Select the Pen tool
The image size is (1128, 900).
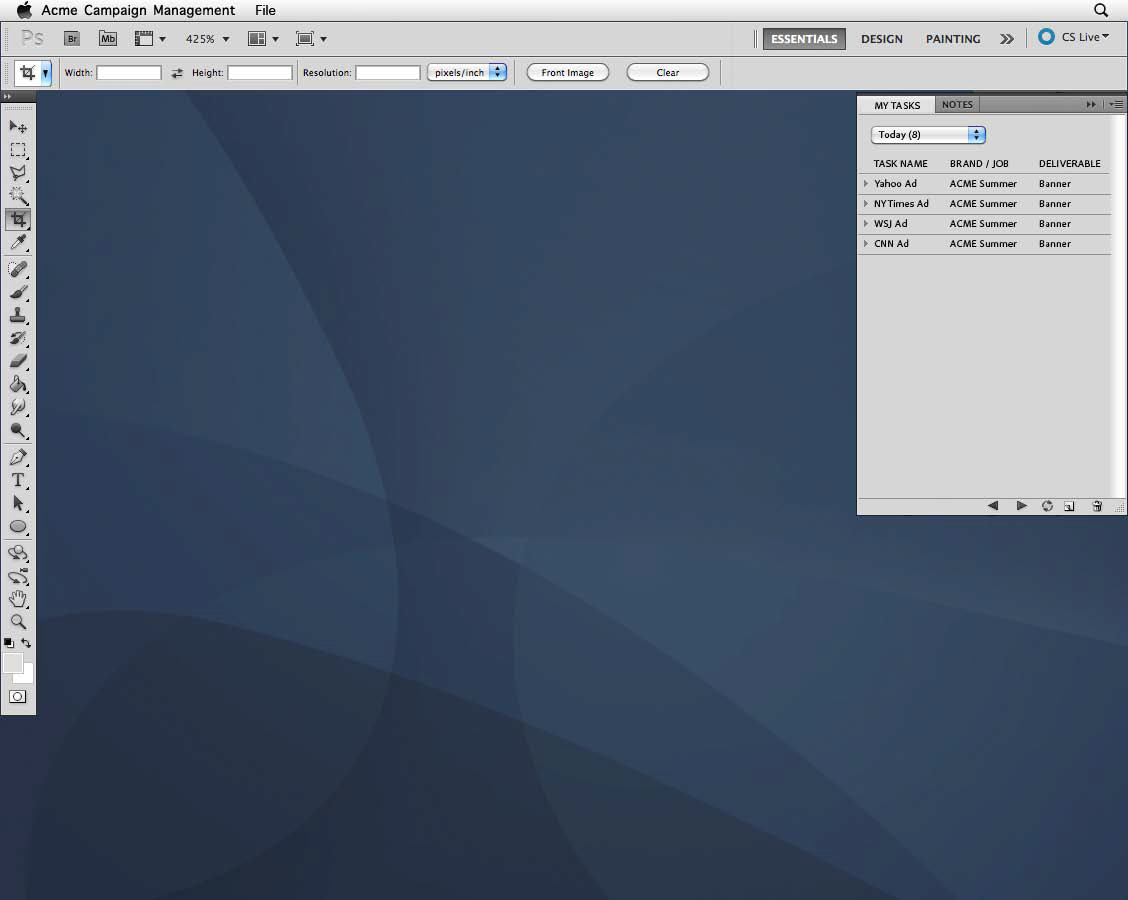[18, 457]
